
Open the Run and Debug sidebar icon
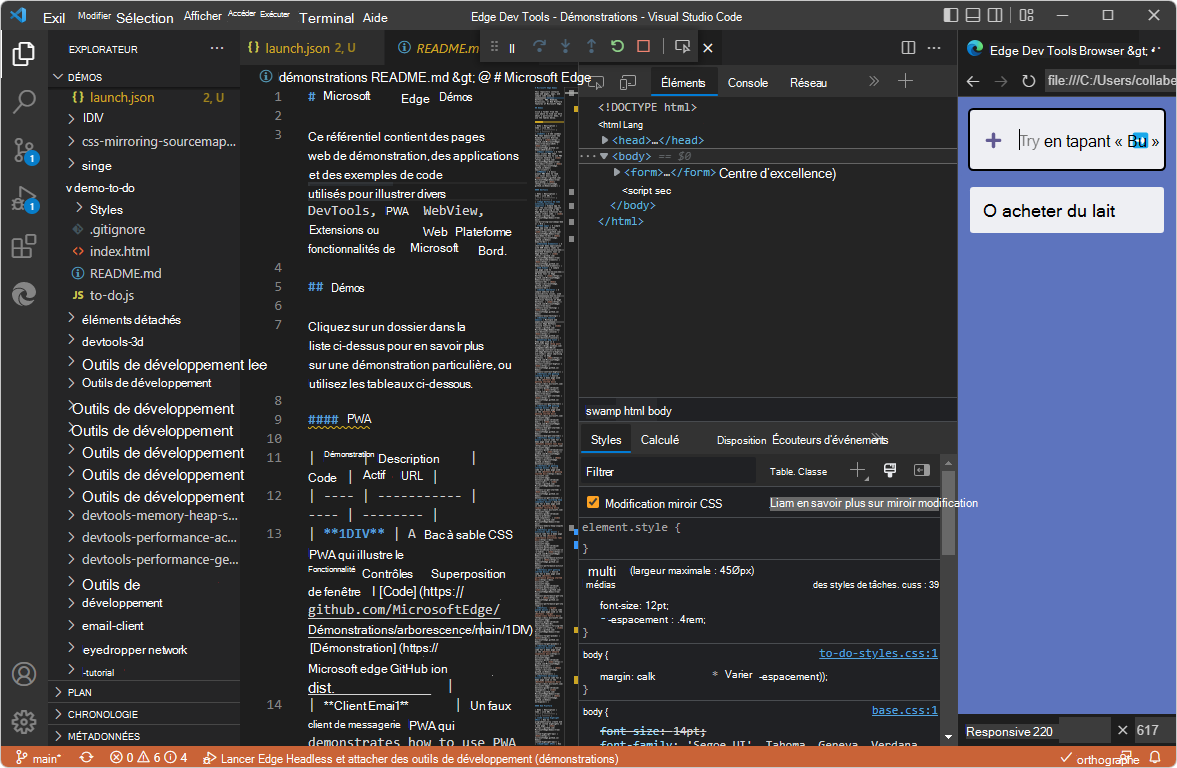click(x=23, y=199)
